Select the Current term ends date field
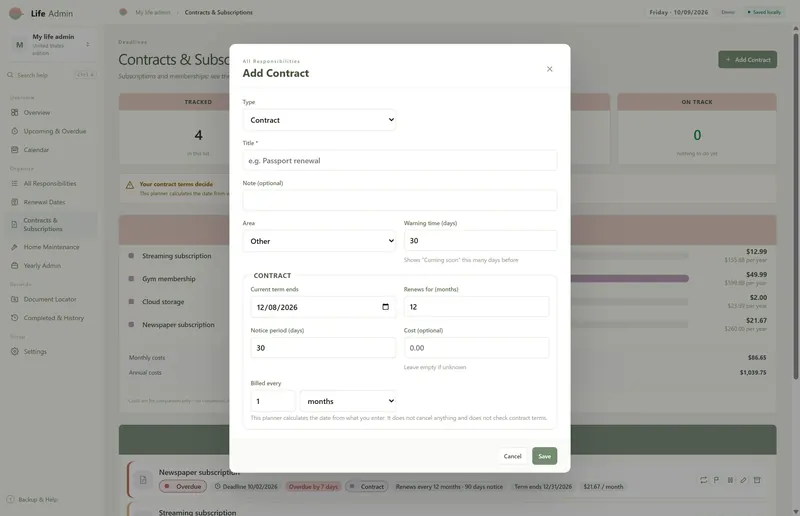The image size is (800, 516). tap(323, 307)
